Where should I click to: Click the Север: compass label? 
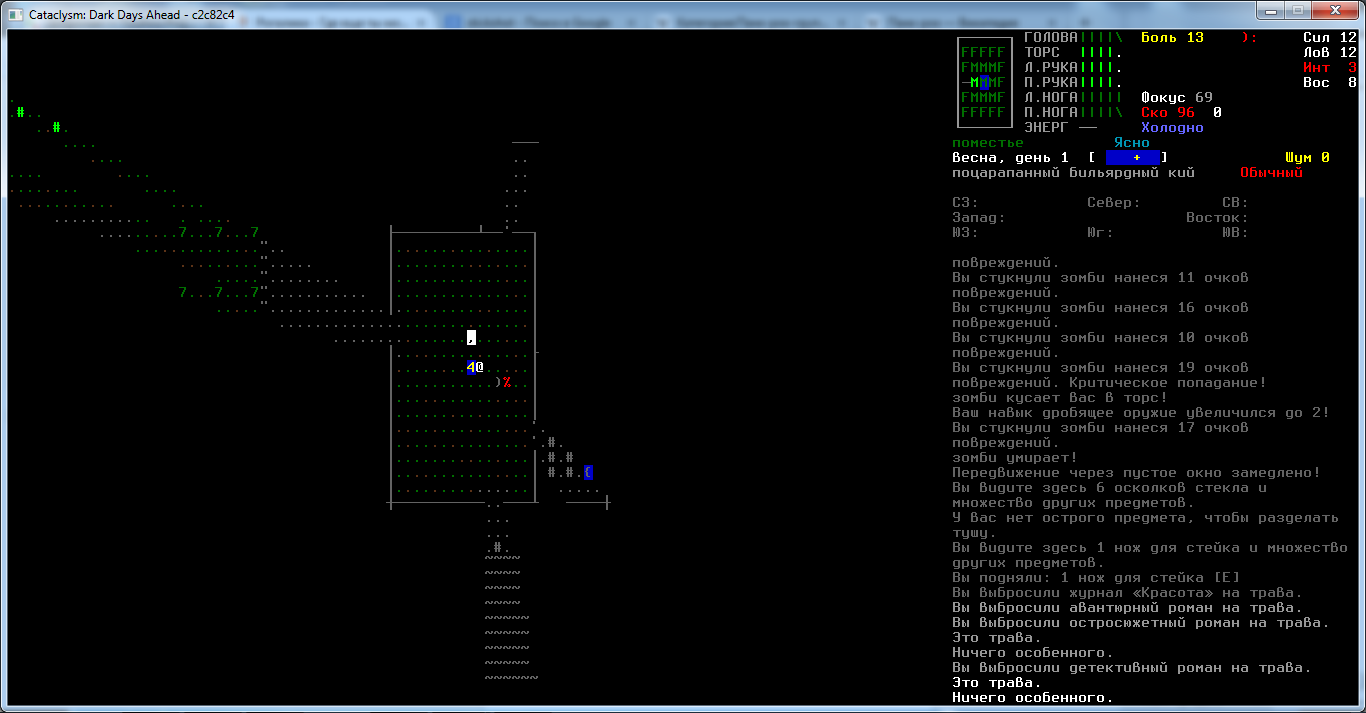point(1114,202)
